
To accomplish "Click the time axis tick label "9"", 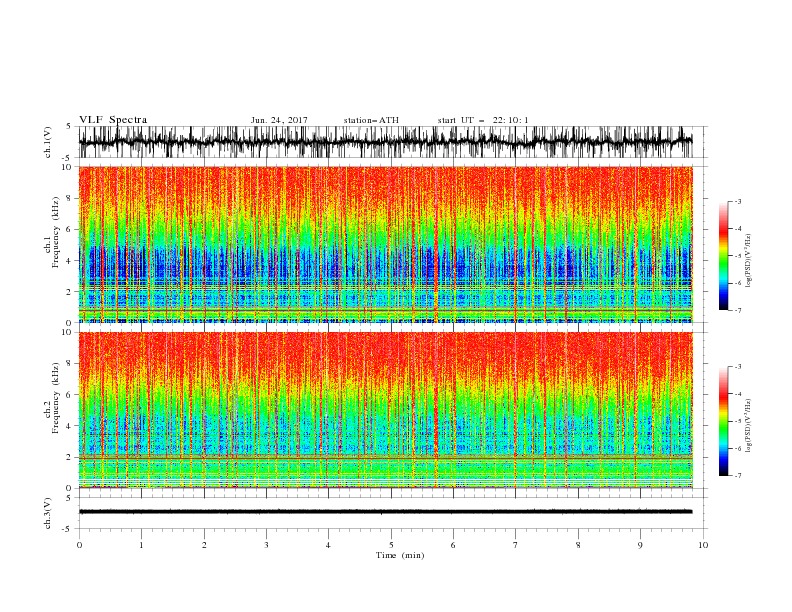I will [640, 545].
